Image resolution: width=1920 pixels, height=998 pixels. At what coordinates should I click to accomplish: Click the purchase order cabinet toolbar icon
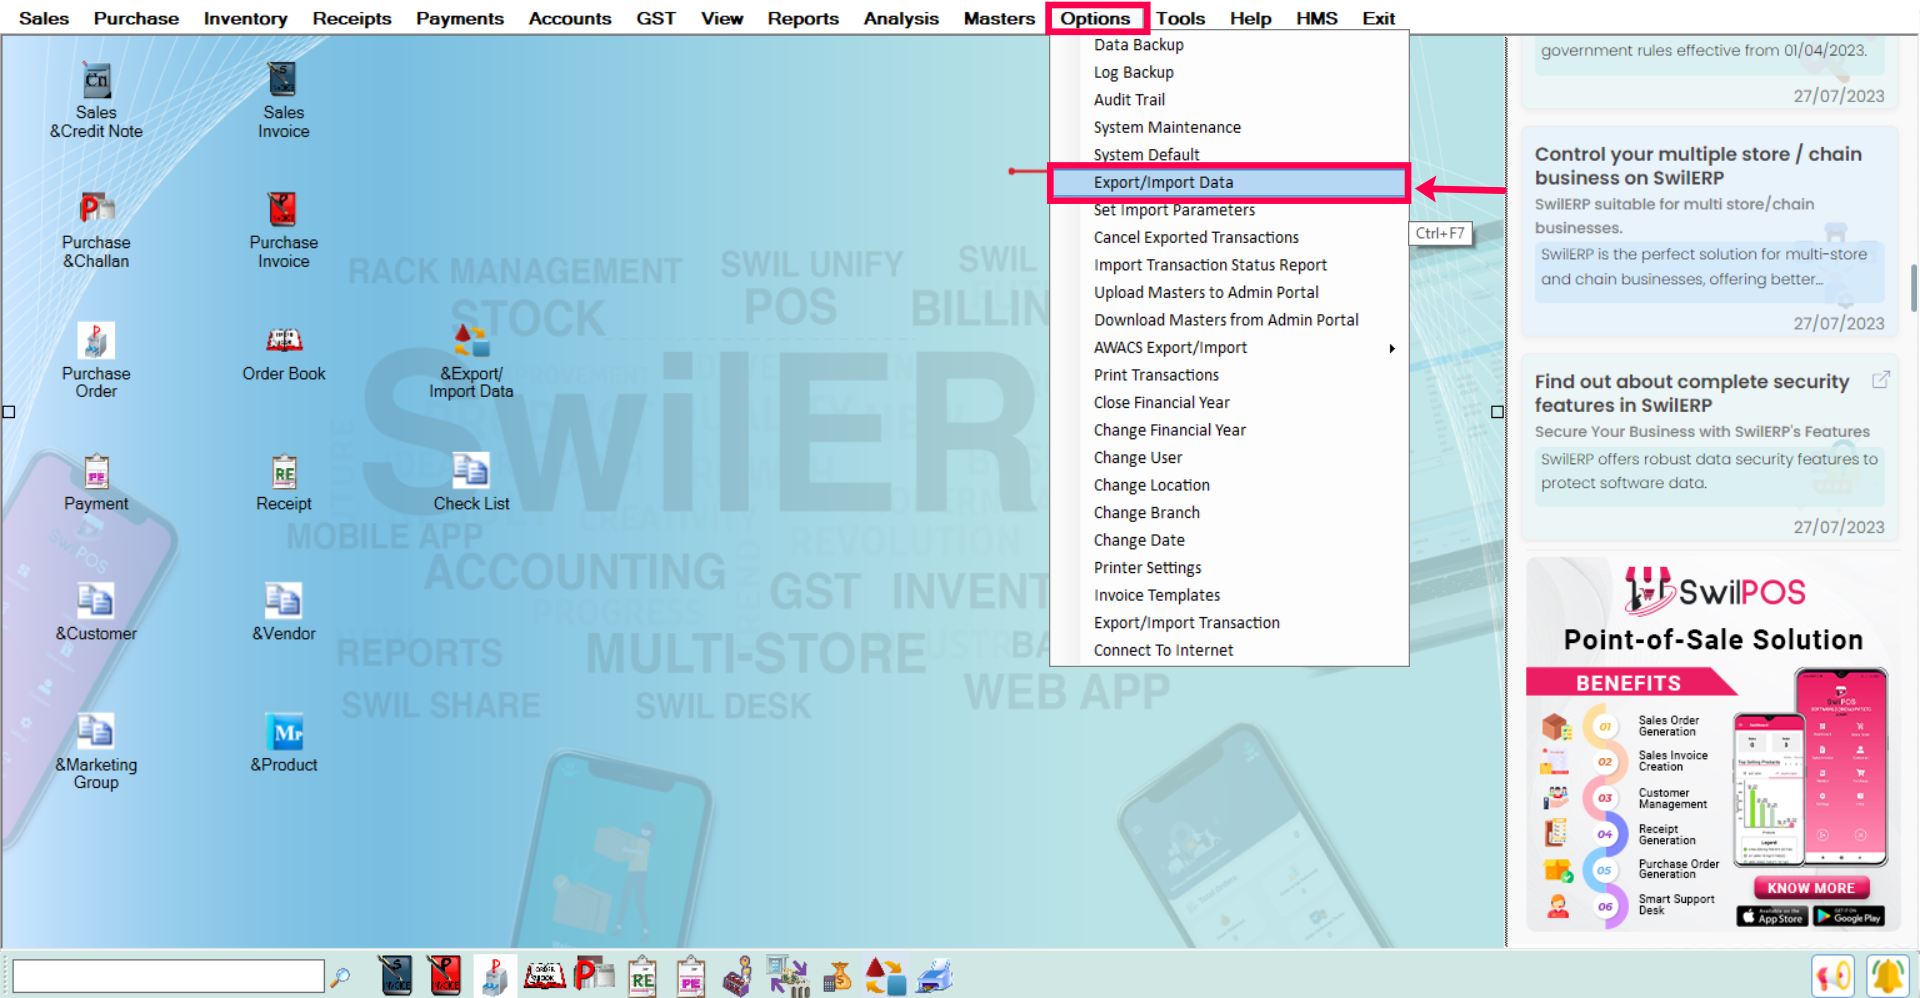494,975
